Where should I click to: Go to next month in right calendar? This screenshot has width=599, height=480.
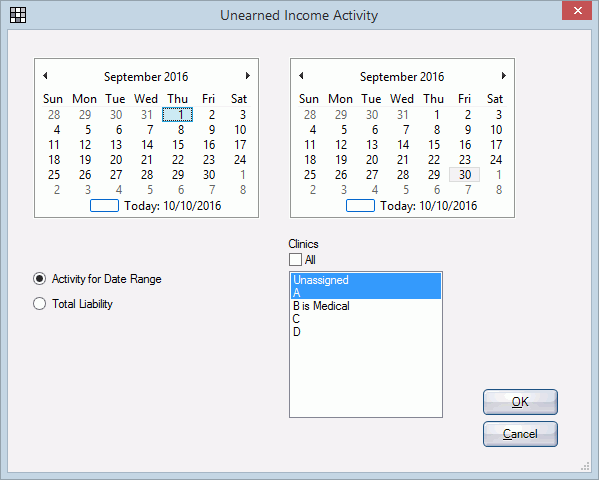pyautogui.click(x=503, y=76)
